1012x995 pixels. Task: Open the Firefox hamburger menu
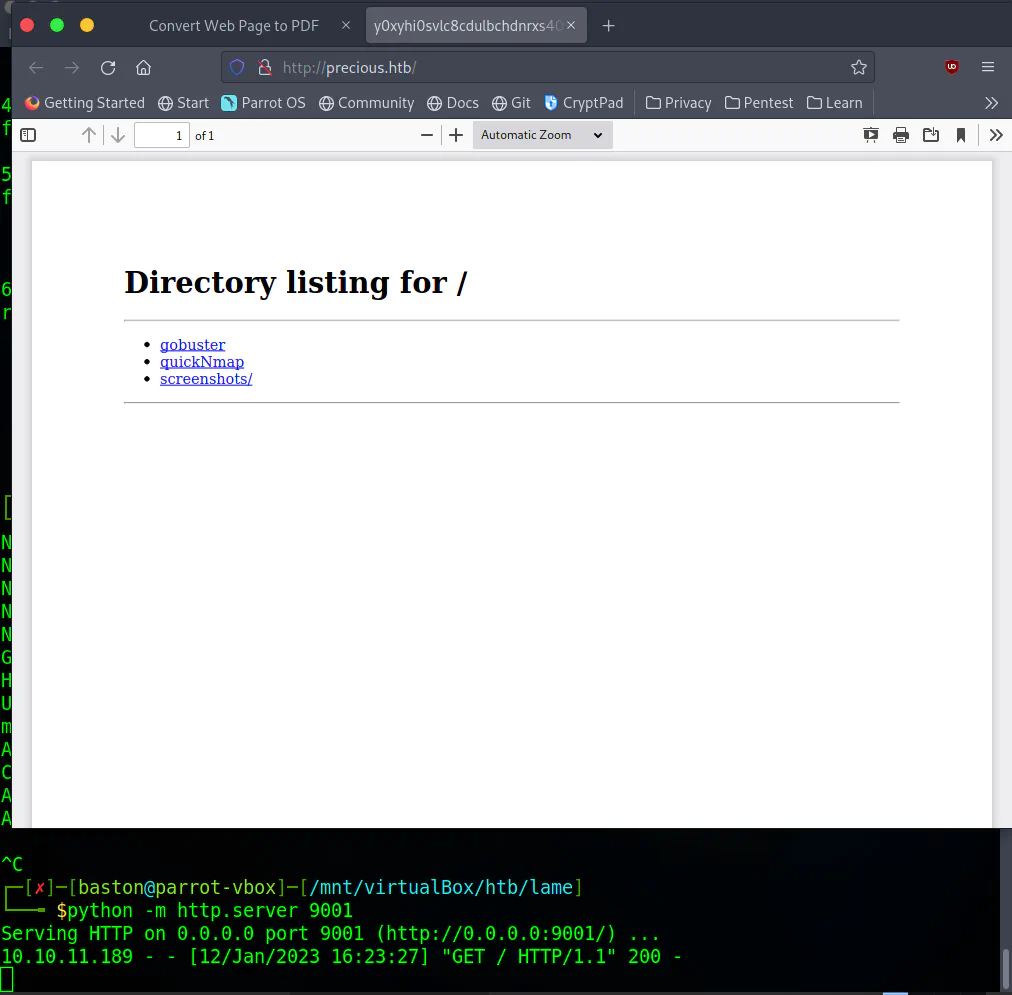(x=987, y=67)
